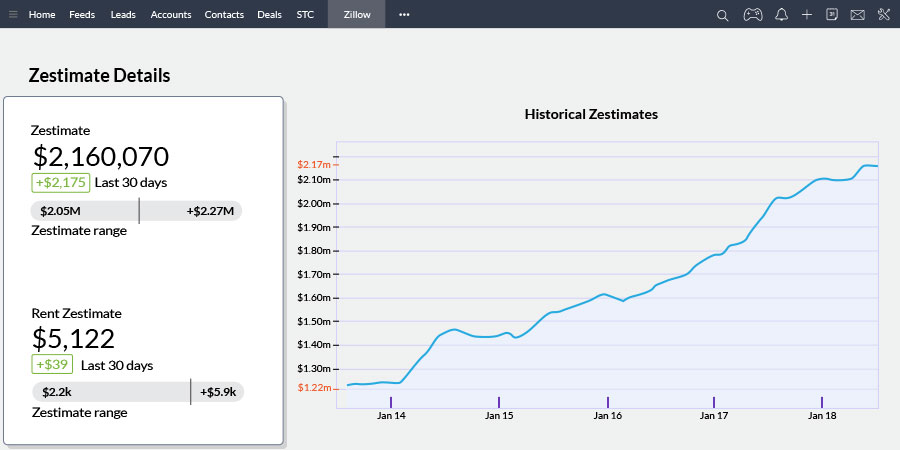Image resolution: width=900 pixels, height=450 pixels.
Task: Open the notifications bell
Action: pyautogui.click(x=781, y=15)
